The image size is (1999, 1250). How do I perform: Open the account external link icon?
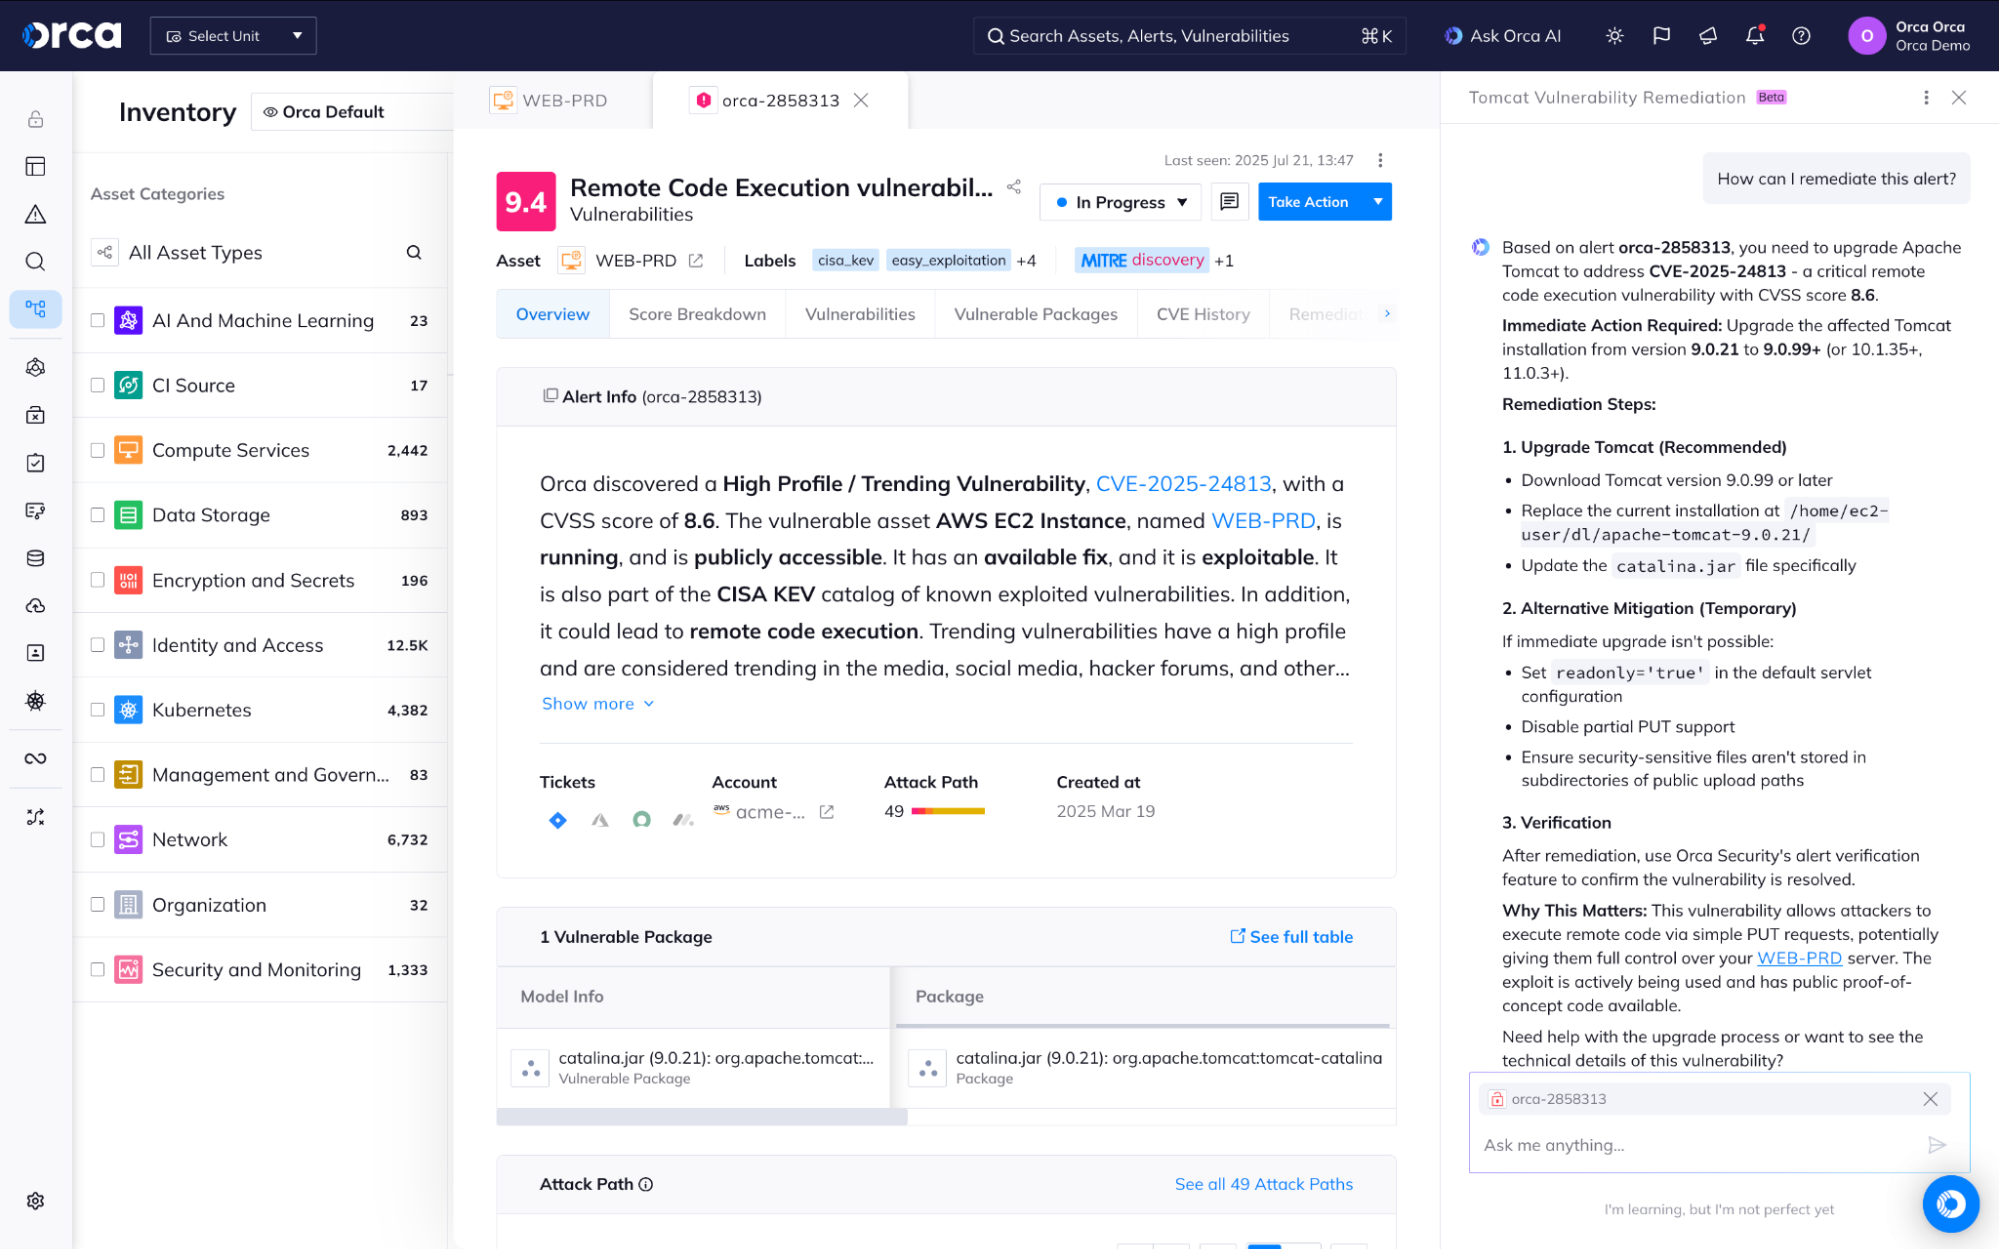827,812
